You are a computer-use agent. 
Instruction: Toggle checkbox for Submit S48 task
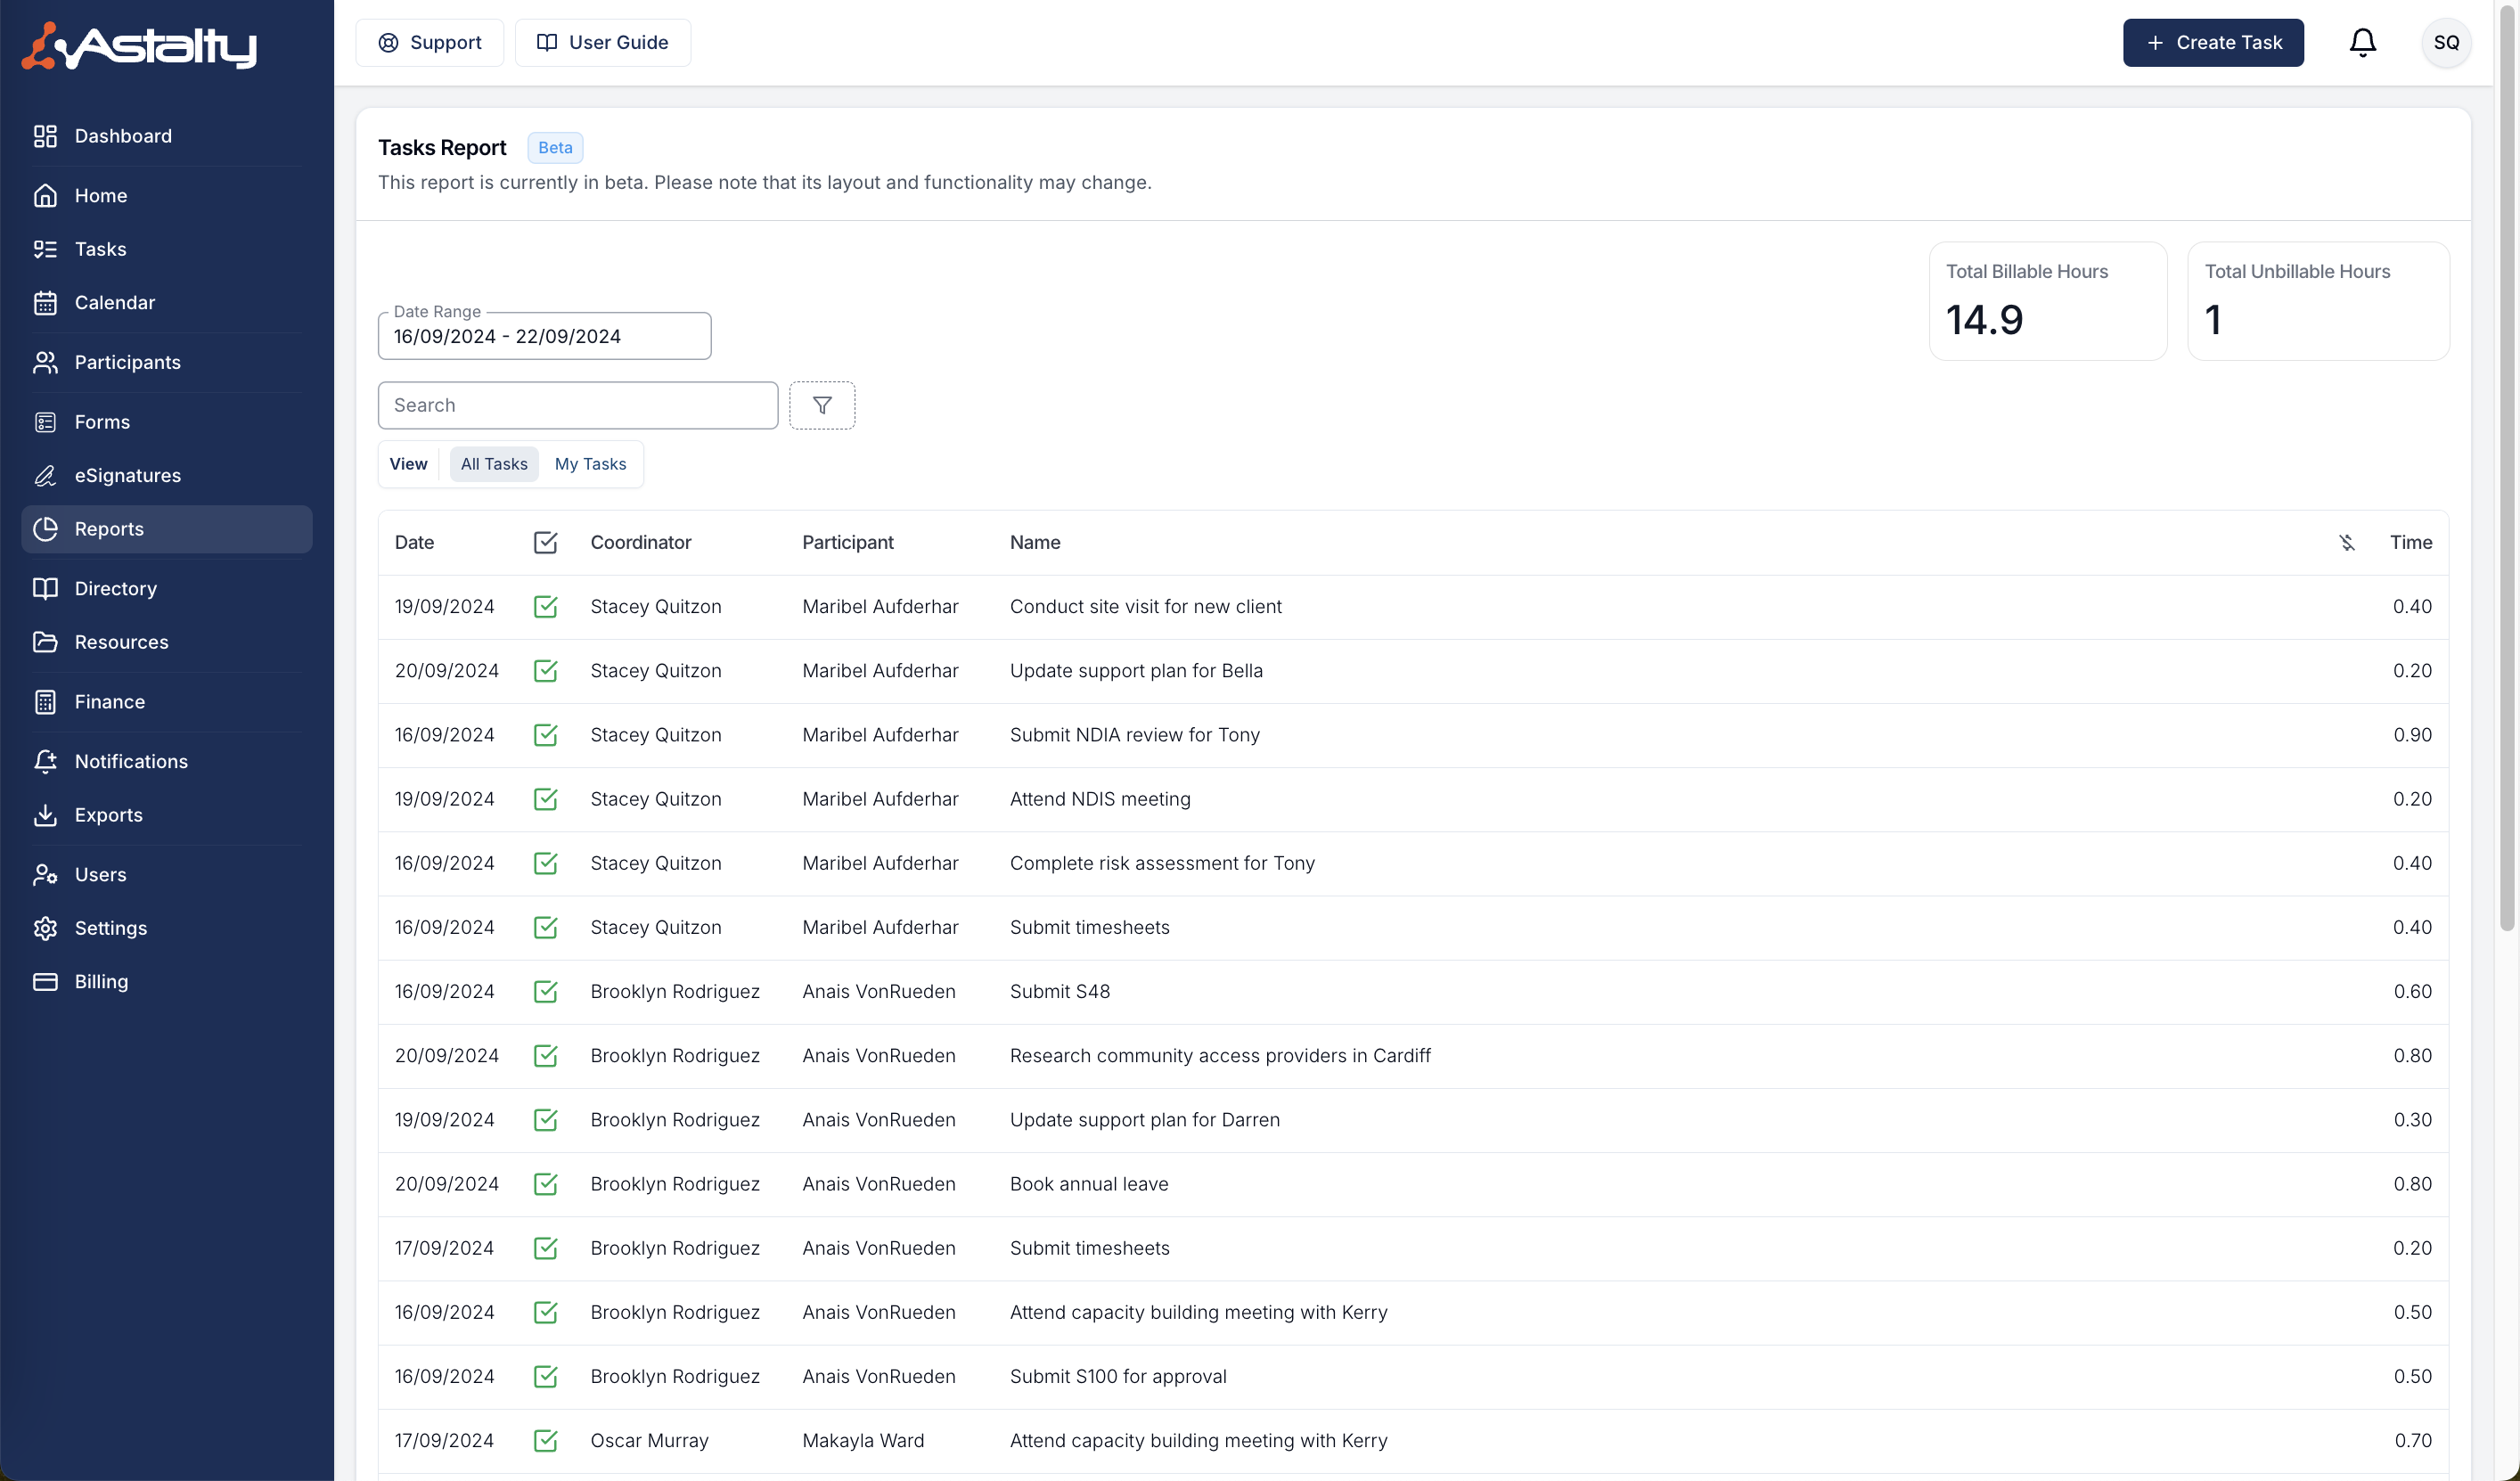tap(545, 991)
